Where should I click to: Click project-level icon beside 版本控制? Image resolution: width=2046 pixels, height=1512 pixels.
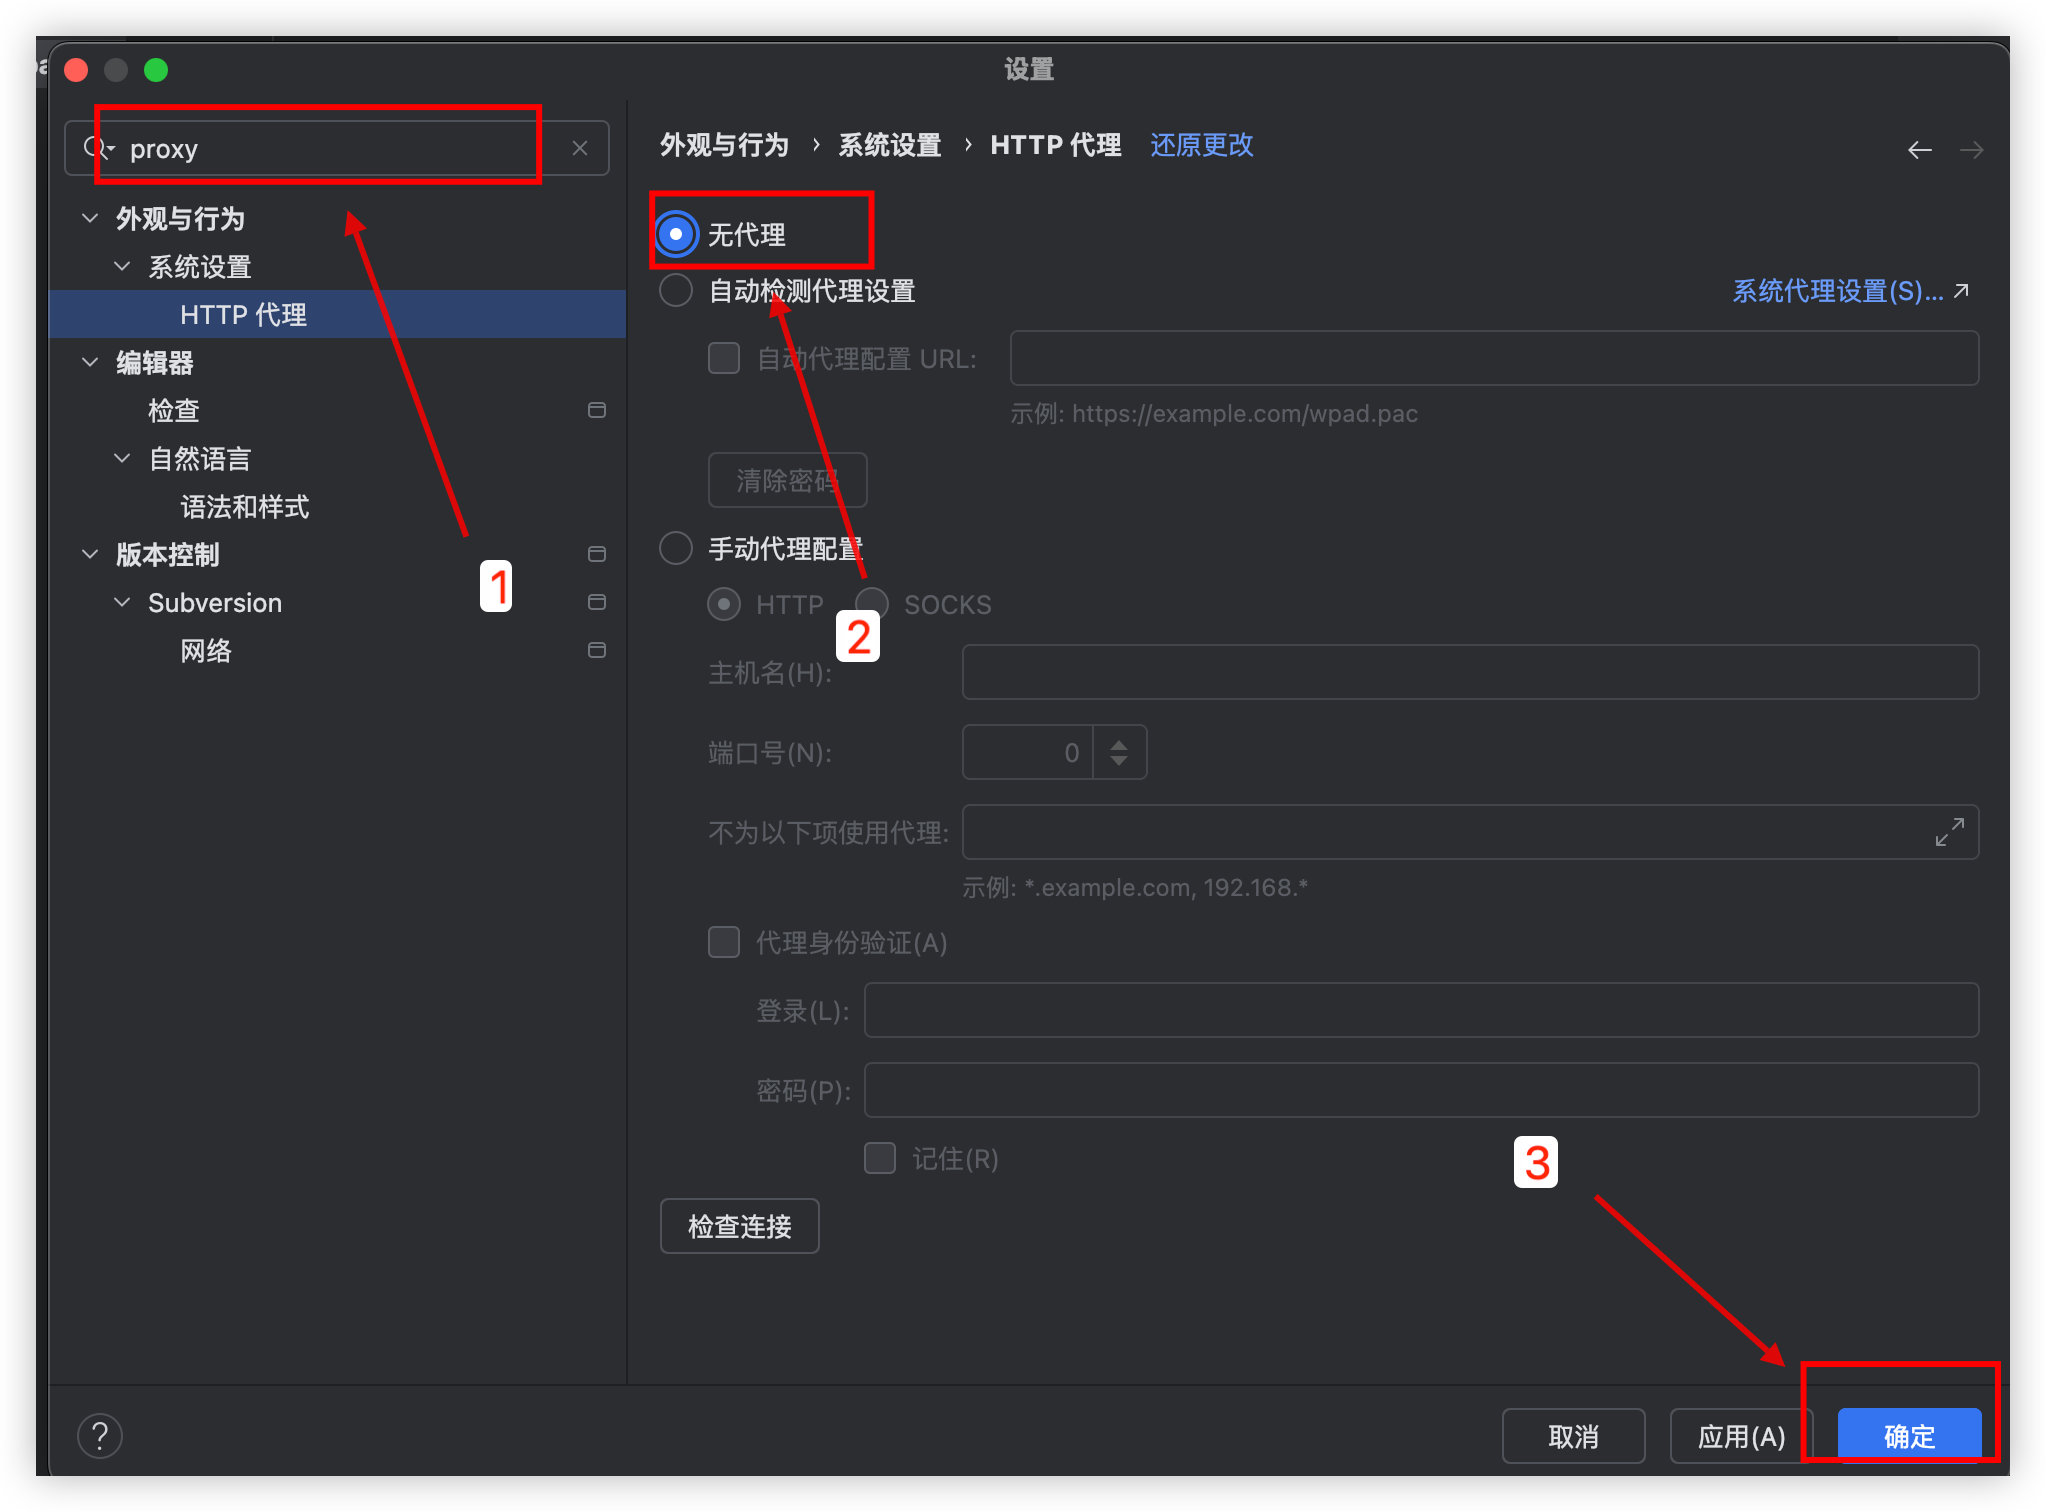pyautogui.click(x=597, y=554)
